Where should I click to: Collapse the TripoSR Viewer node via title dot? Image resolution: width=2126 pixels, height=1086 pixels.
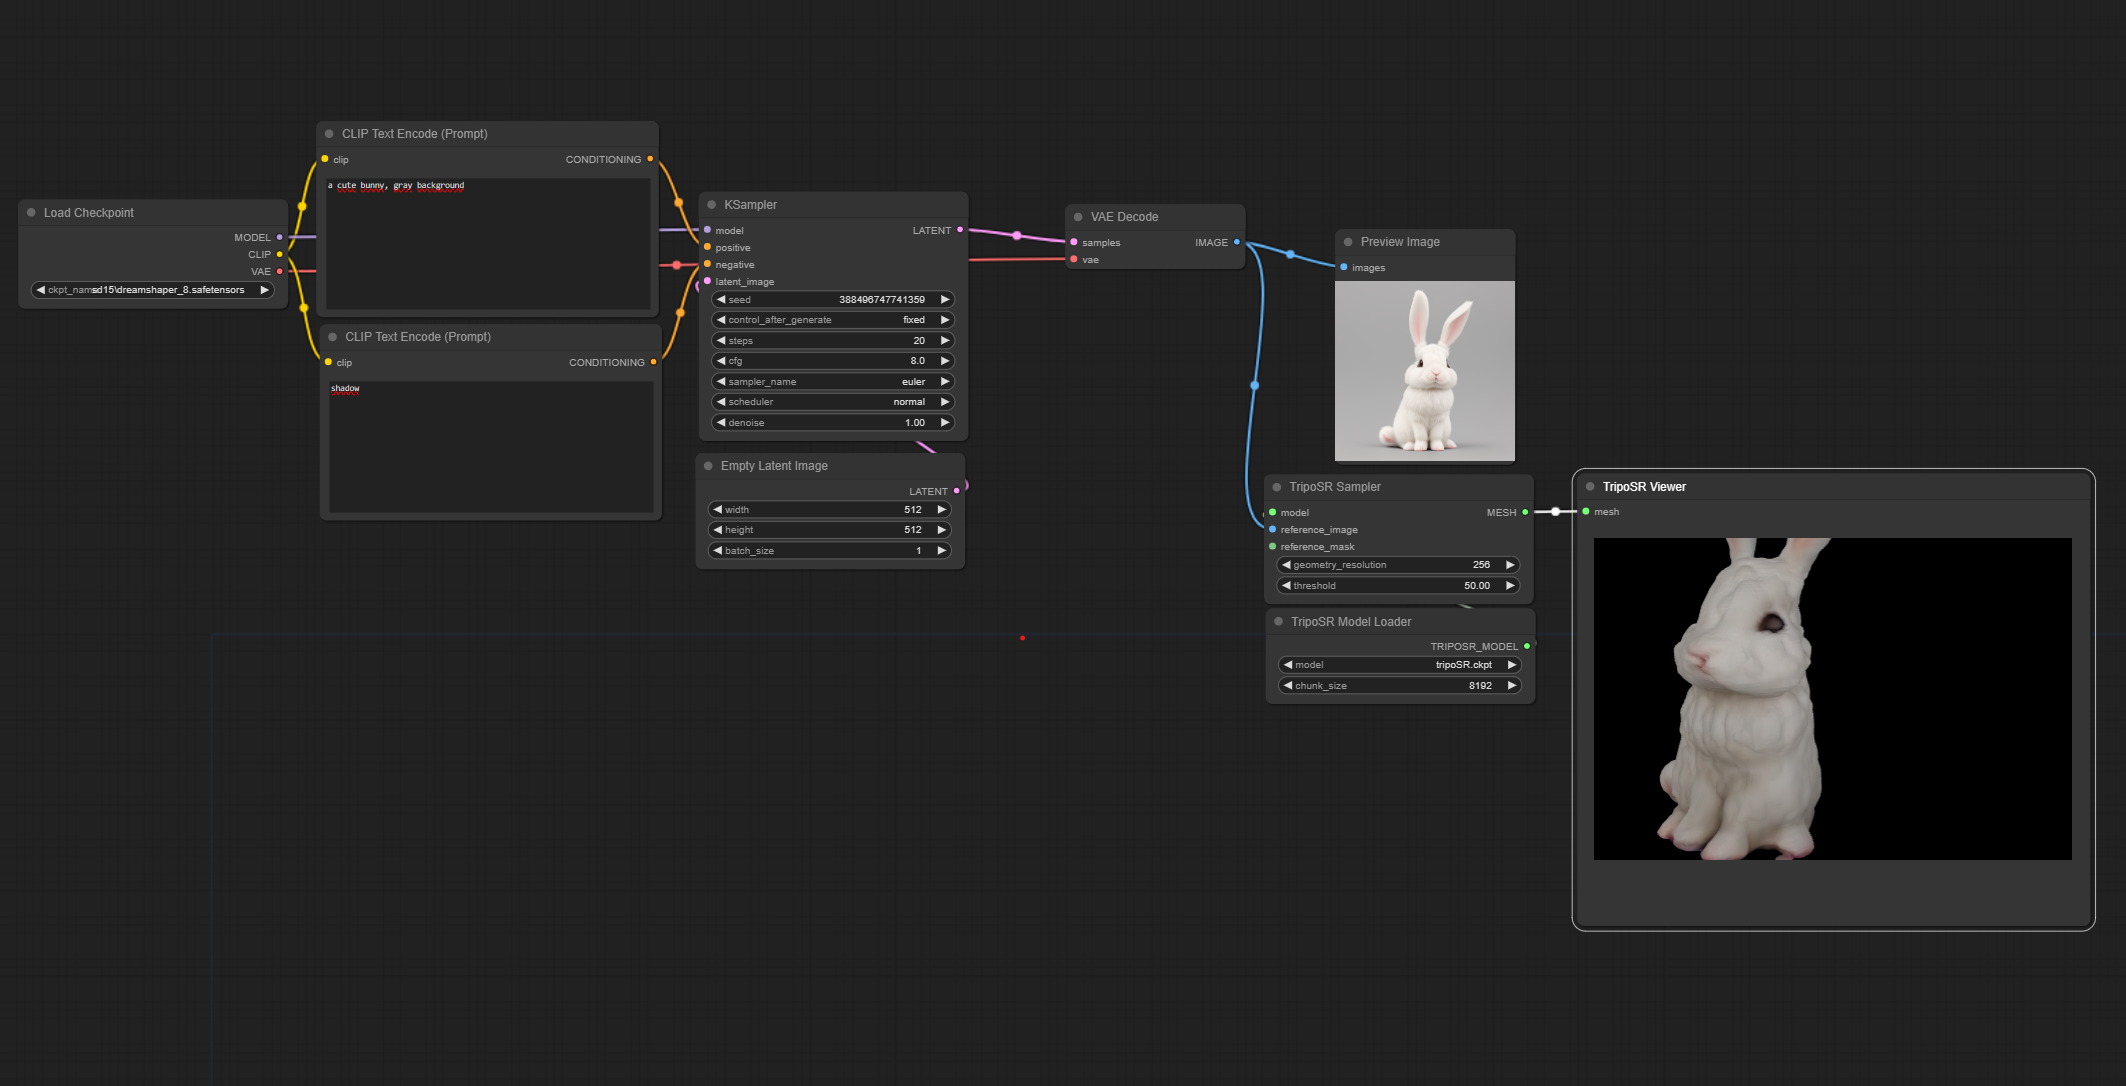click(1590, 487)
